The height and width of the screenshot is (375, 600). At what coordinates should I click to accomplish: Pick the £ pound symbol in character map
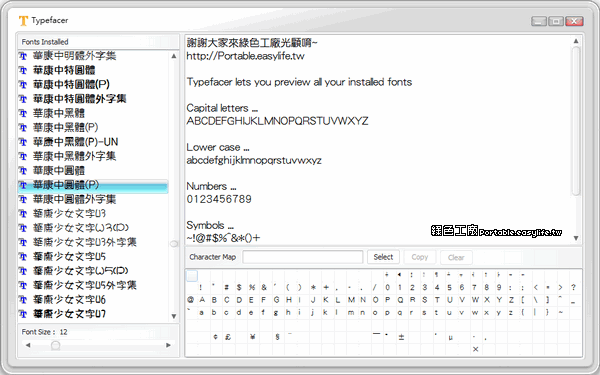click(x=228, y=337)
